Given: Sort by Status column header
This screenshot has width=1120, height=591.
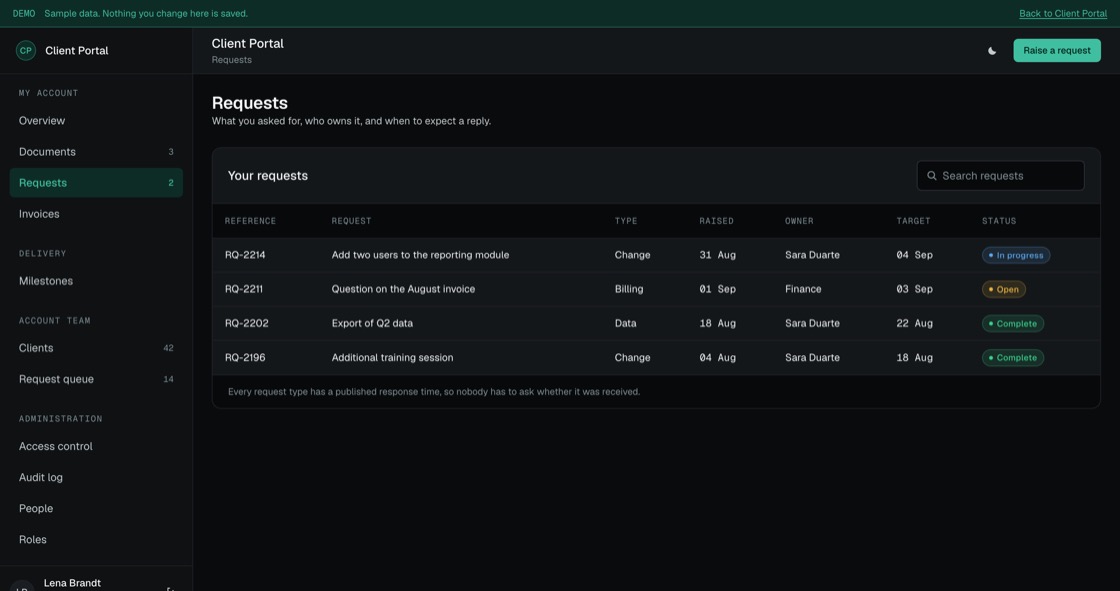Looking at the screenshot, I should pos(999,221).
